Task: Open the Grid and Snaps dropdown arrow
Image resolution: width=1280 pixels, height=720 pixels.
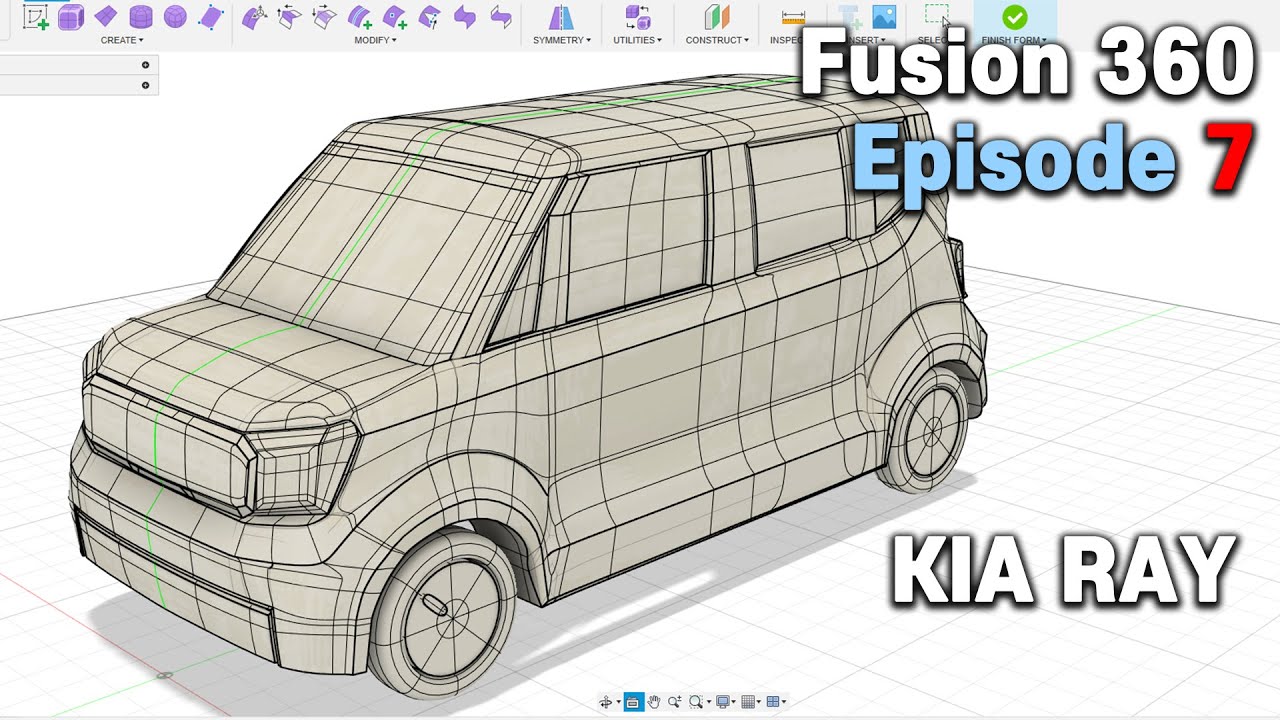Action: [759, 703]
